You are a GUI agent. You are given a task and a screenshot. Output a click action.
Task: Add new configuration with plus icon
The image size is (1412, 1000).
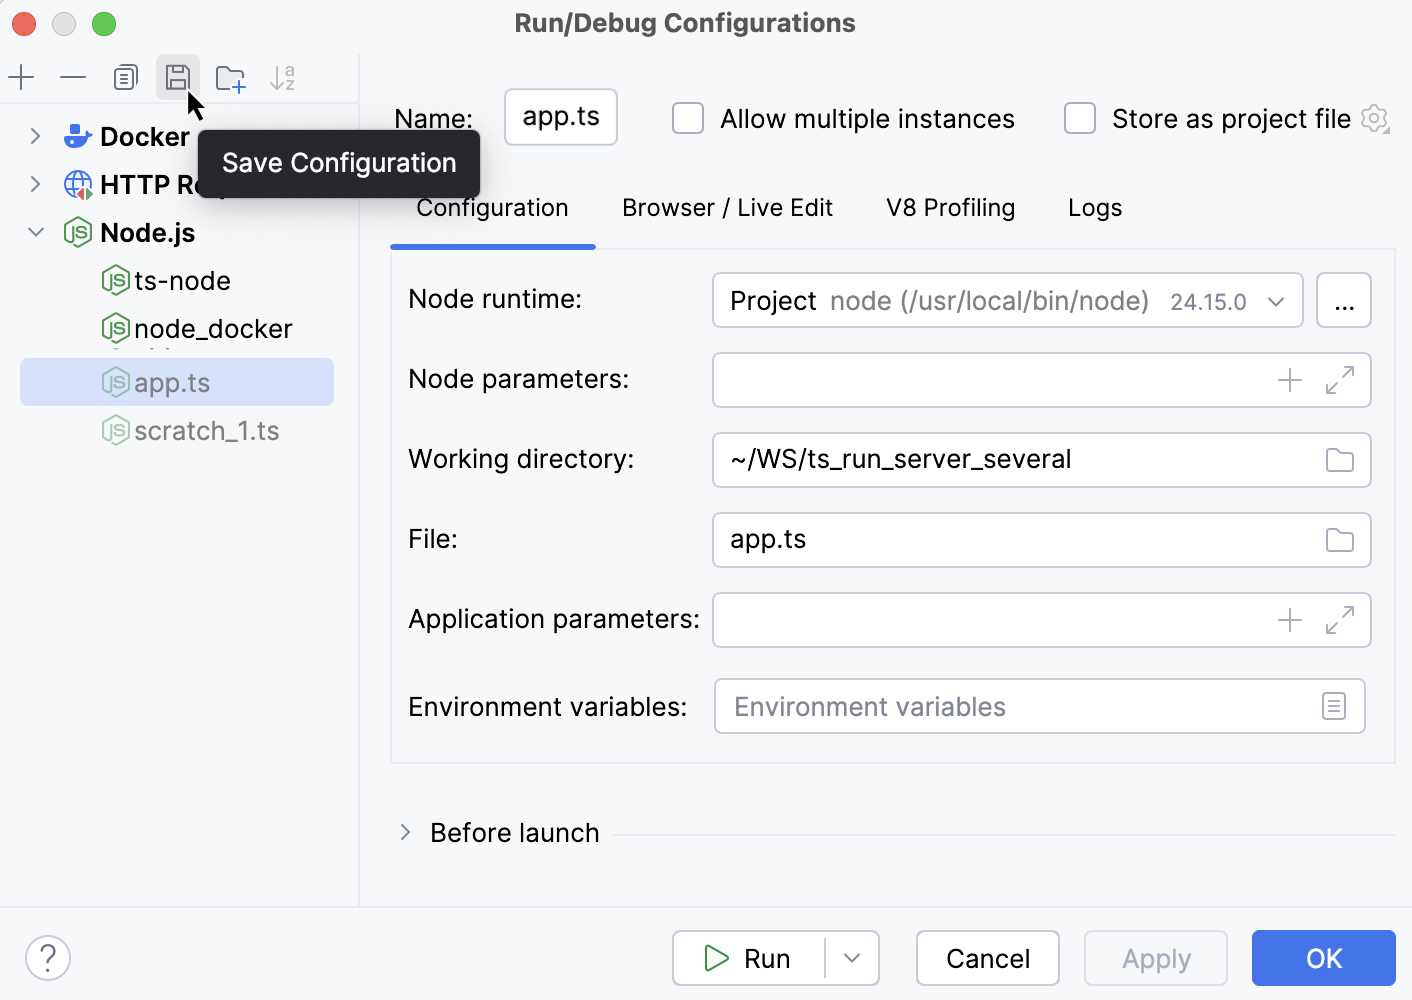[21, 77]
